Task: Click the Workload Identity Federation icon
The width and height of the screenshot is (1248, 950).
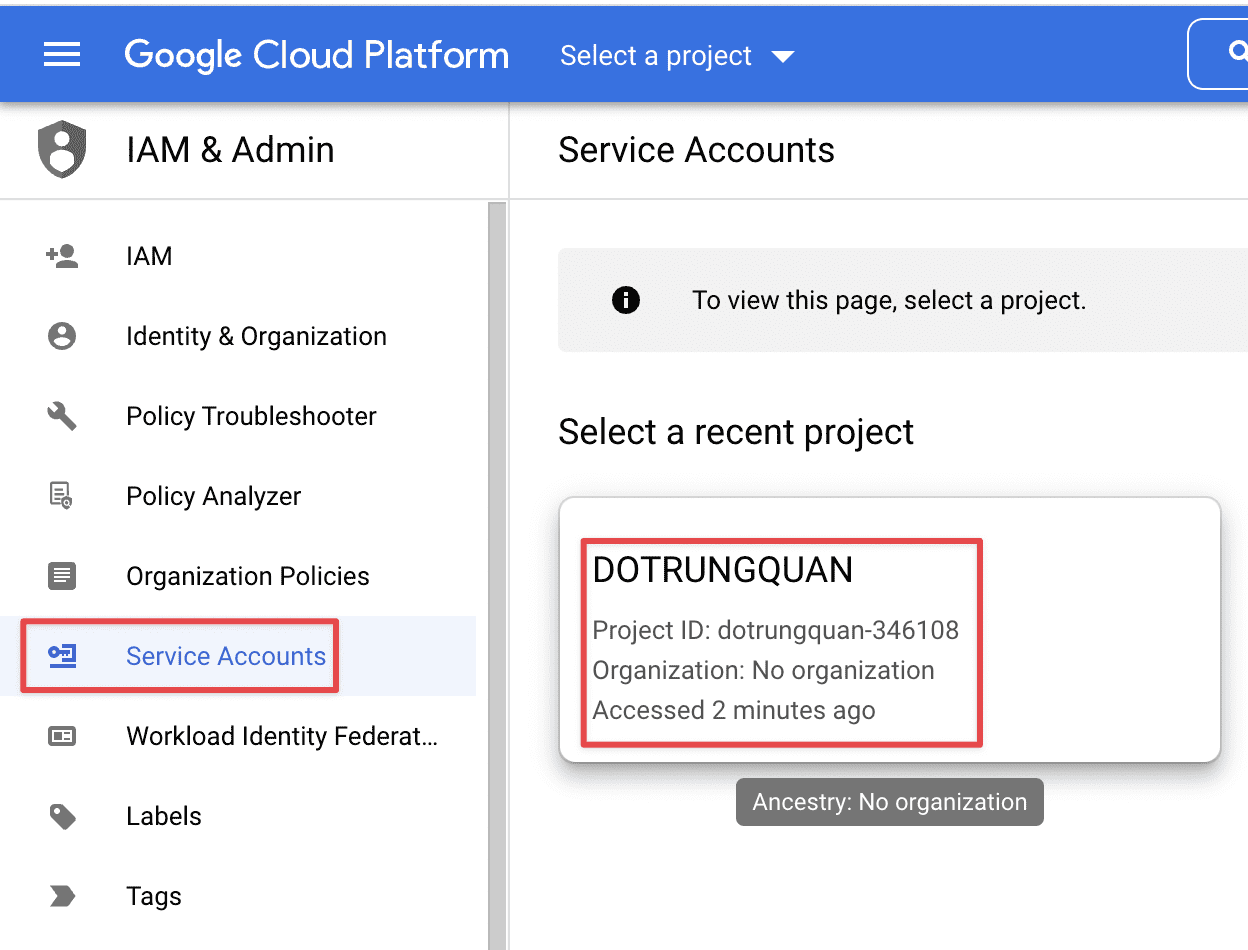Action: (x=62, y=736)
